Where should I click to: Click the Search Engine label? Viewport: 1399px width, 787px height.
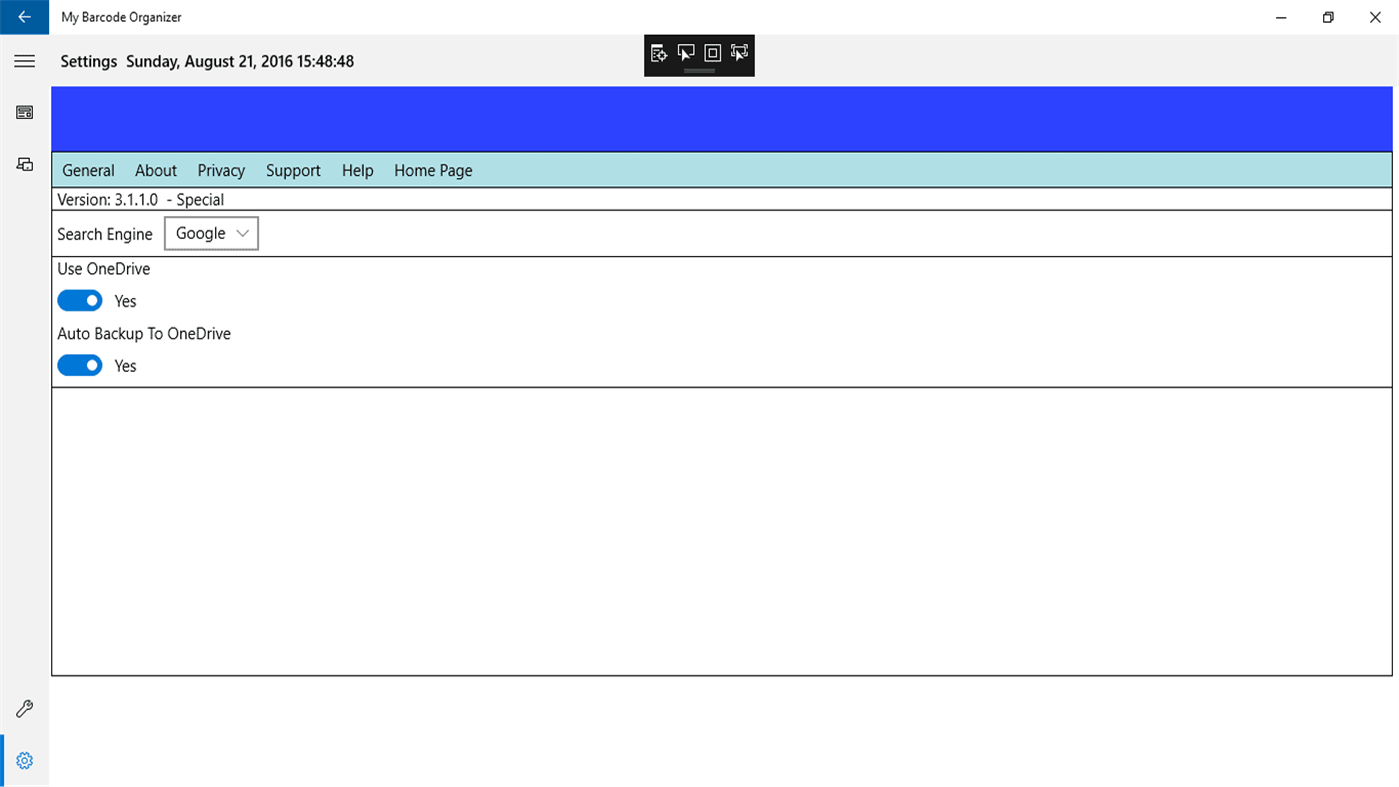[105, 234]
